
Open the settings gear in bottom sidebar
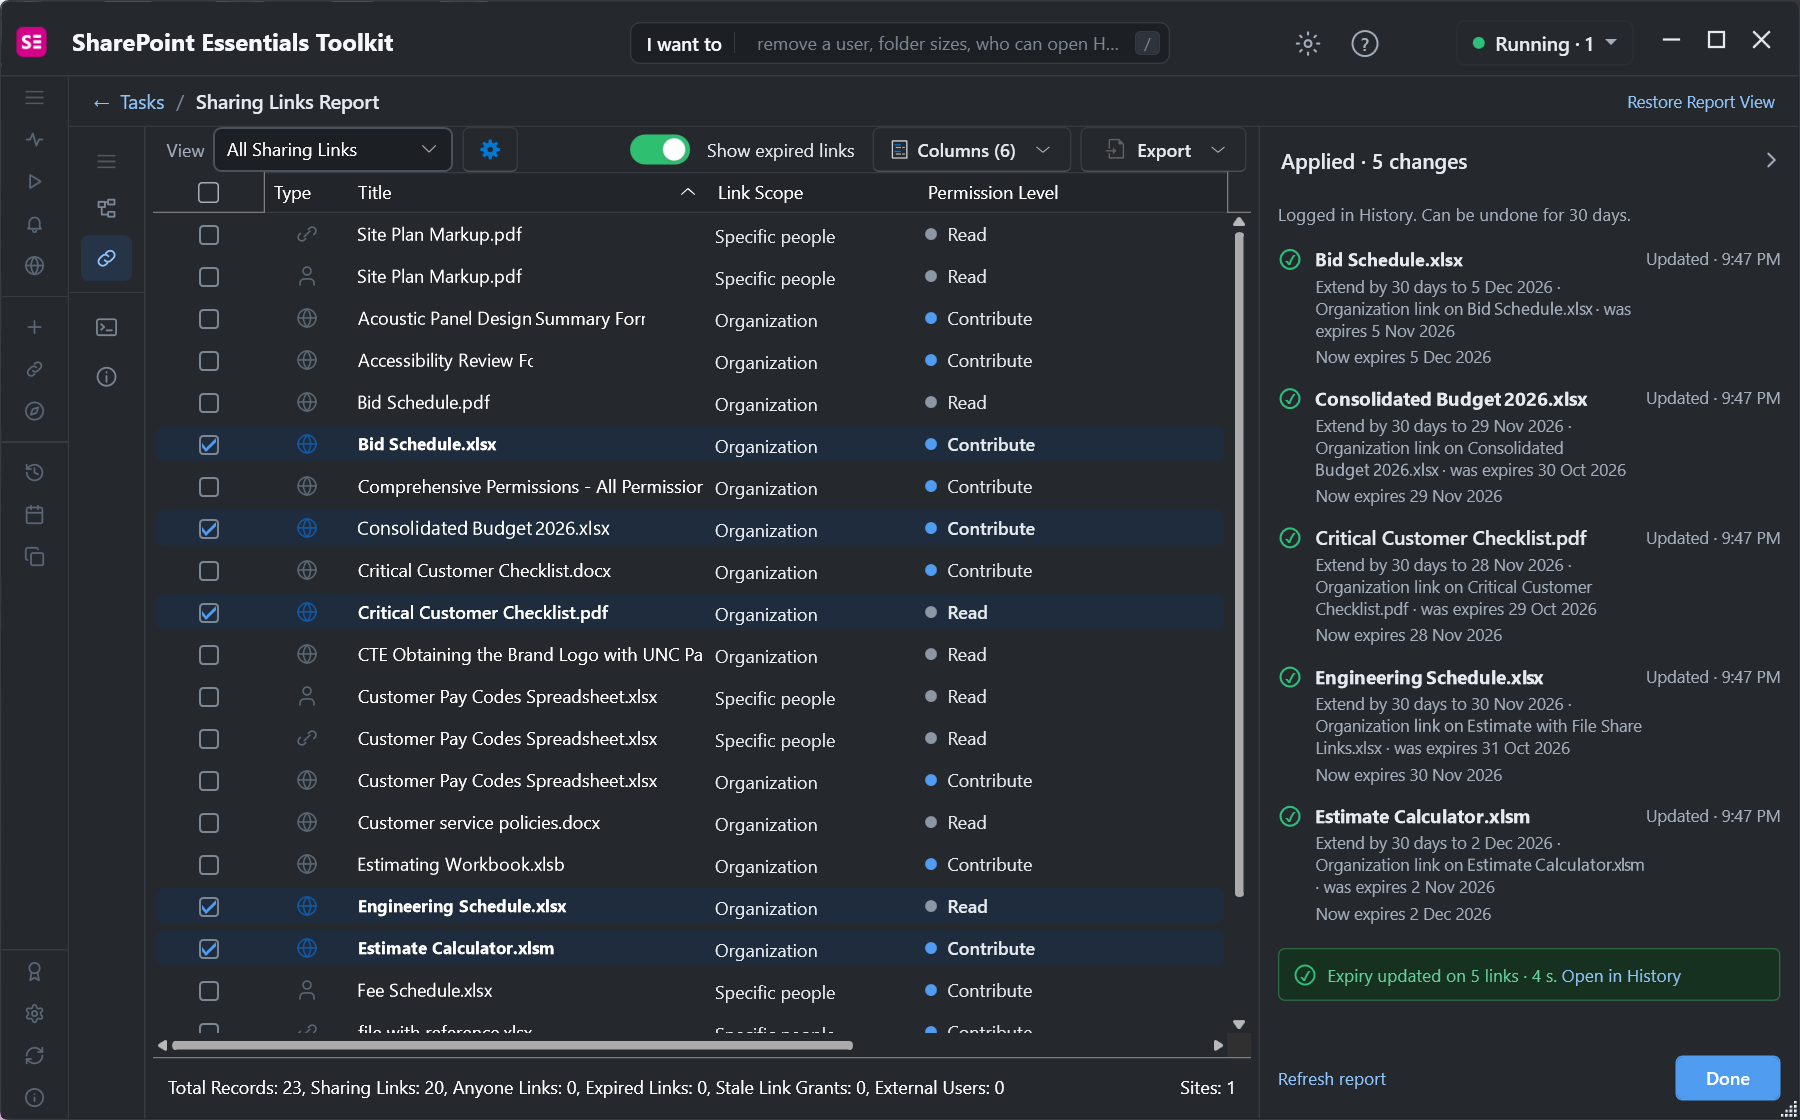[x=34, y=1013]
